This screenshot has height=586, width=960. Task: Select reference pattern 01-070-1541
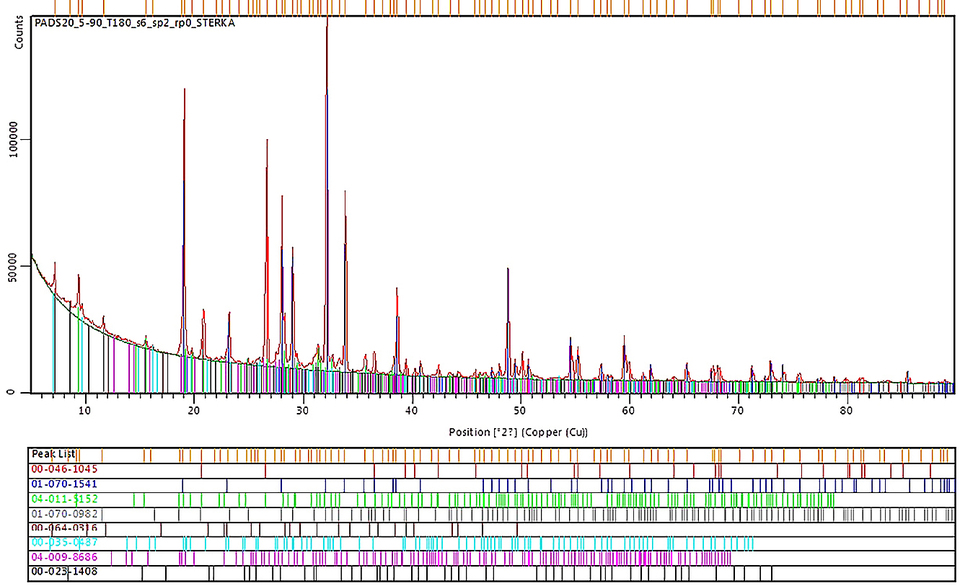click(x=65, y=484)
